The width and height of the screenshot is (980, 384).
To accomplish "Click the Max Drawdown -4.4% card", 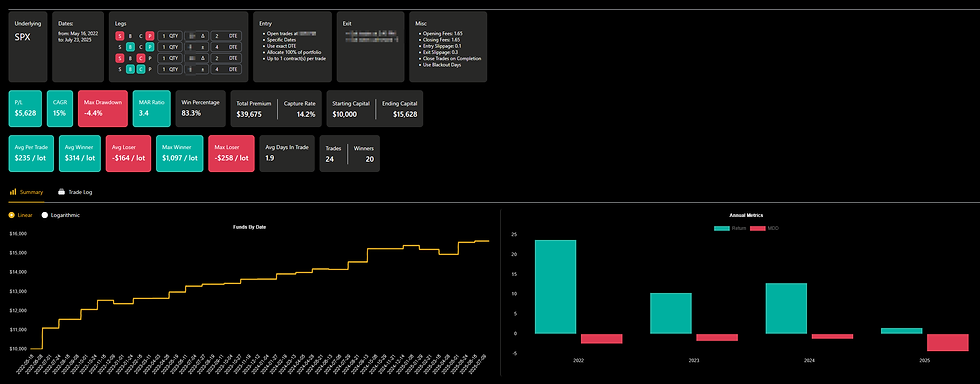I will point(102,109).
